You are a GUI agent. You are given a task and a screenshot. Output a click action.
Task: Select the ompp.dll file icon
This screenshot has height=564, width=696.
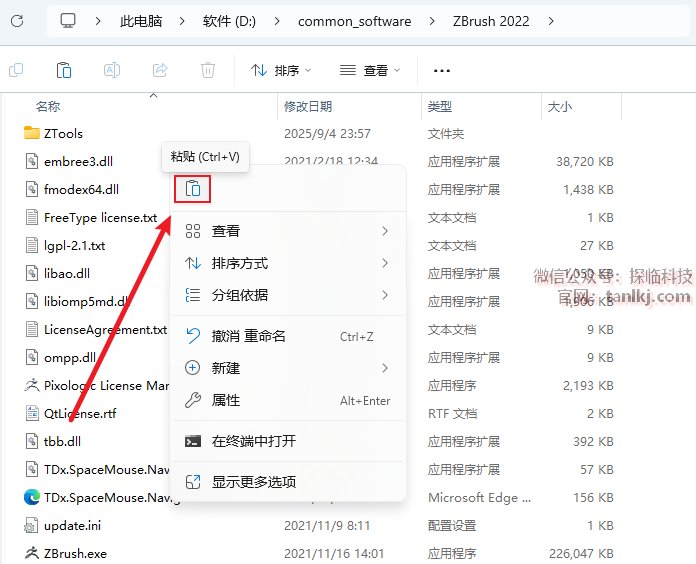point(32,357)
